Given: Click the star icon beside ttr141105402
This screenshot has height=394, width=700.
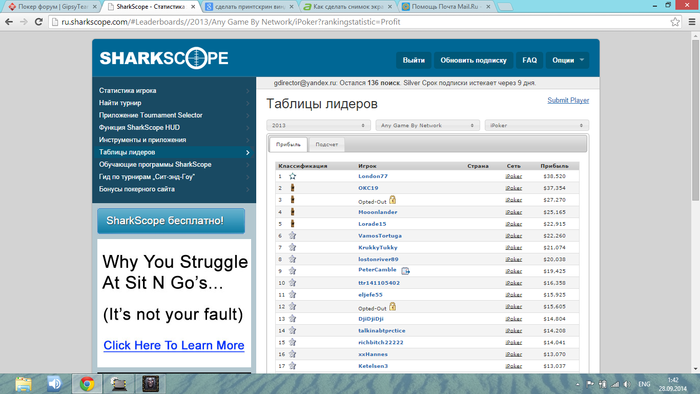Looking at the screenshot, I should (x=292, y=283).
